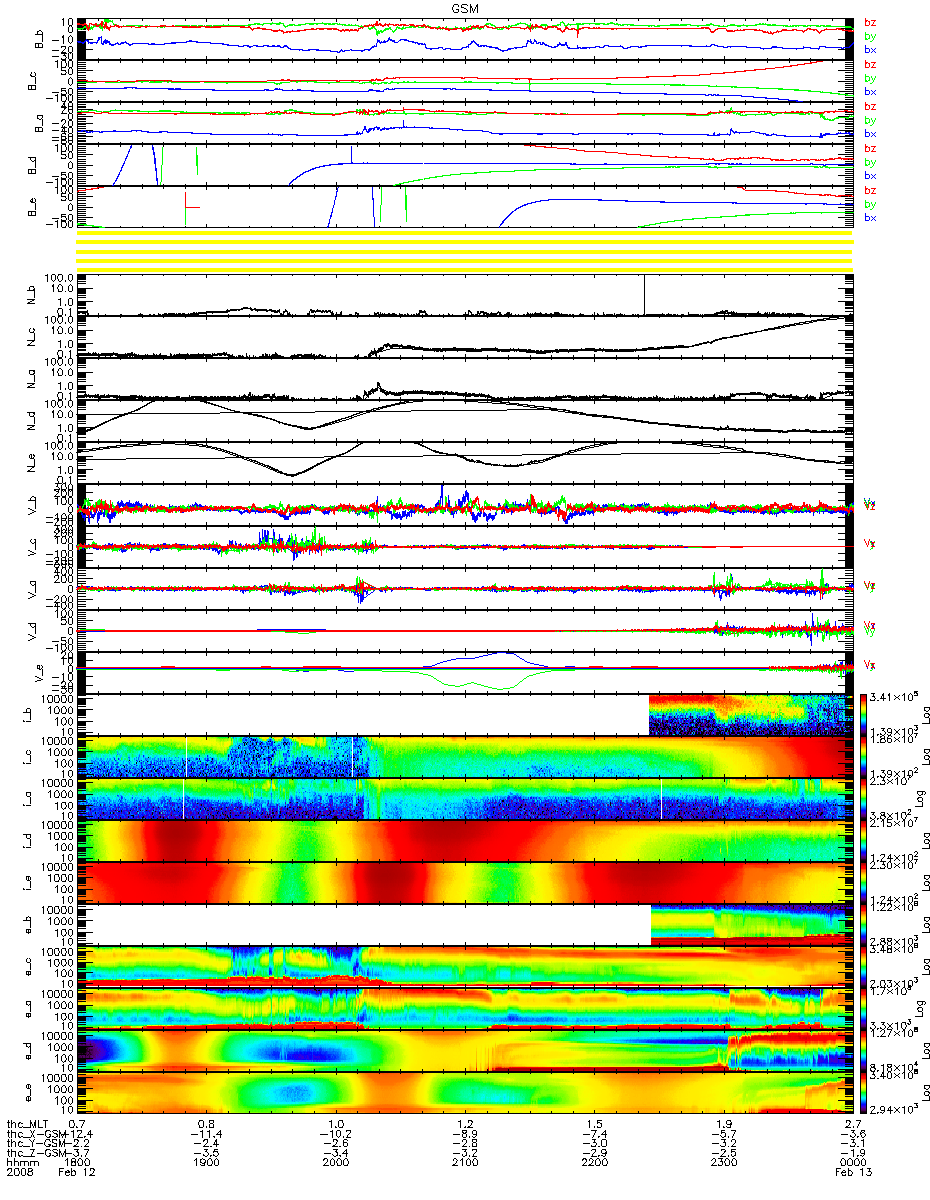Click the bz legend of B_a panel
Viewport: 930px width, 1200px height.
click(x=870, y=106)
